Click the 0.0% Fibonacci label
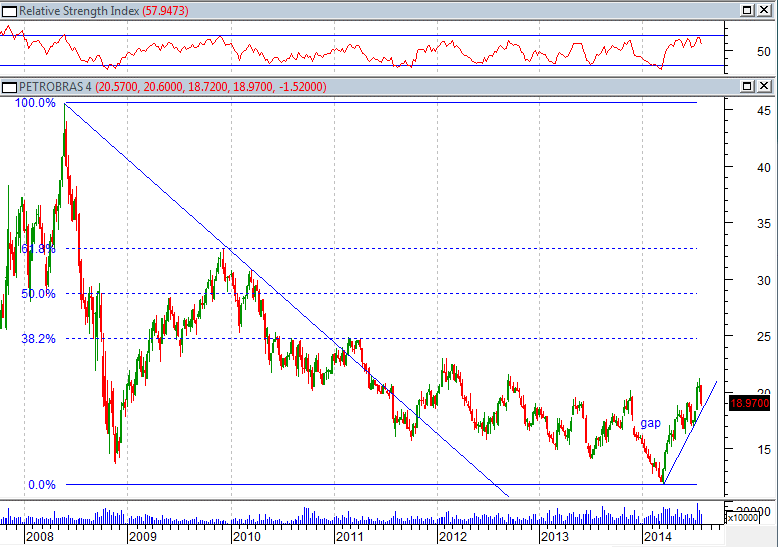The height and width of the screenshot is (547, 778). click(x=42, y=484)
